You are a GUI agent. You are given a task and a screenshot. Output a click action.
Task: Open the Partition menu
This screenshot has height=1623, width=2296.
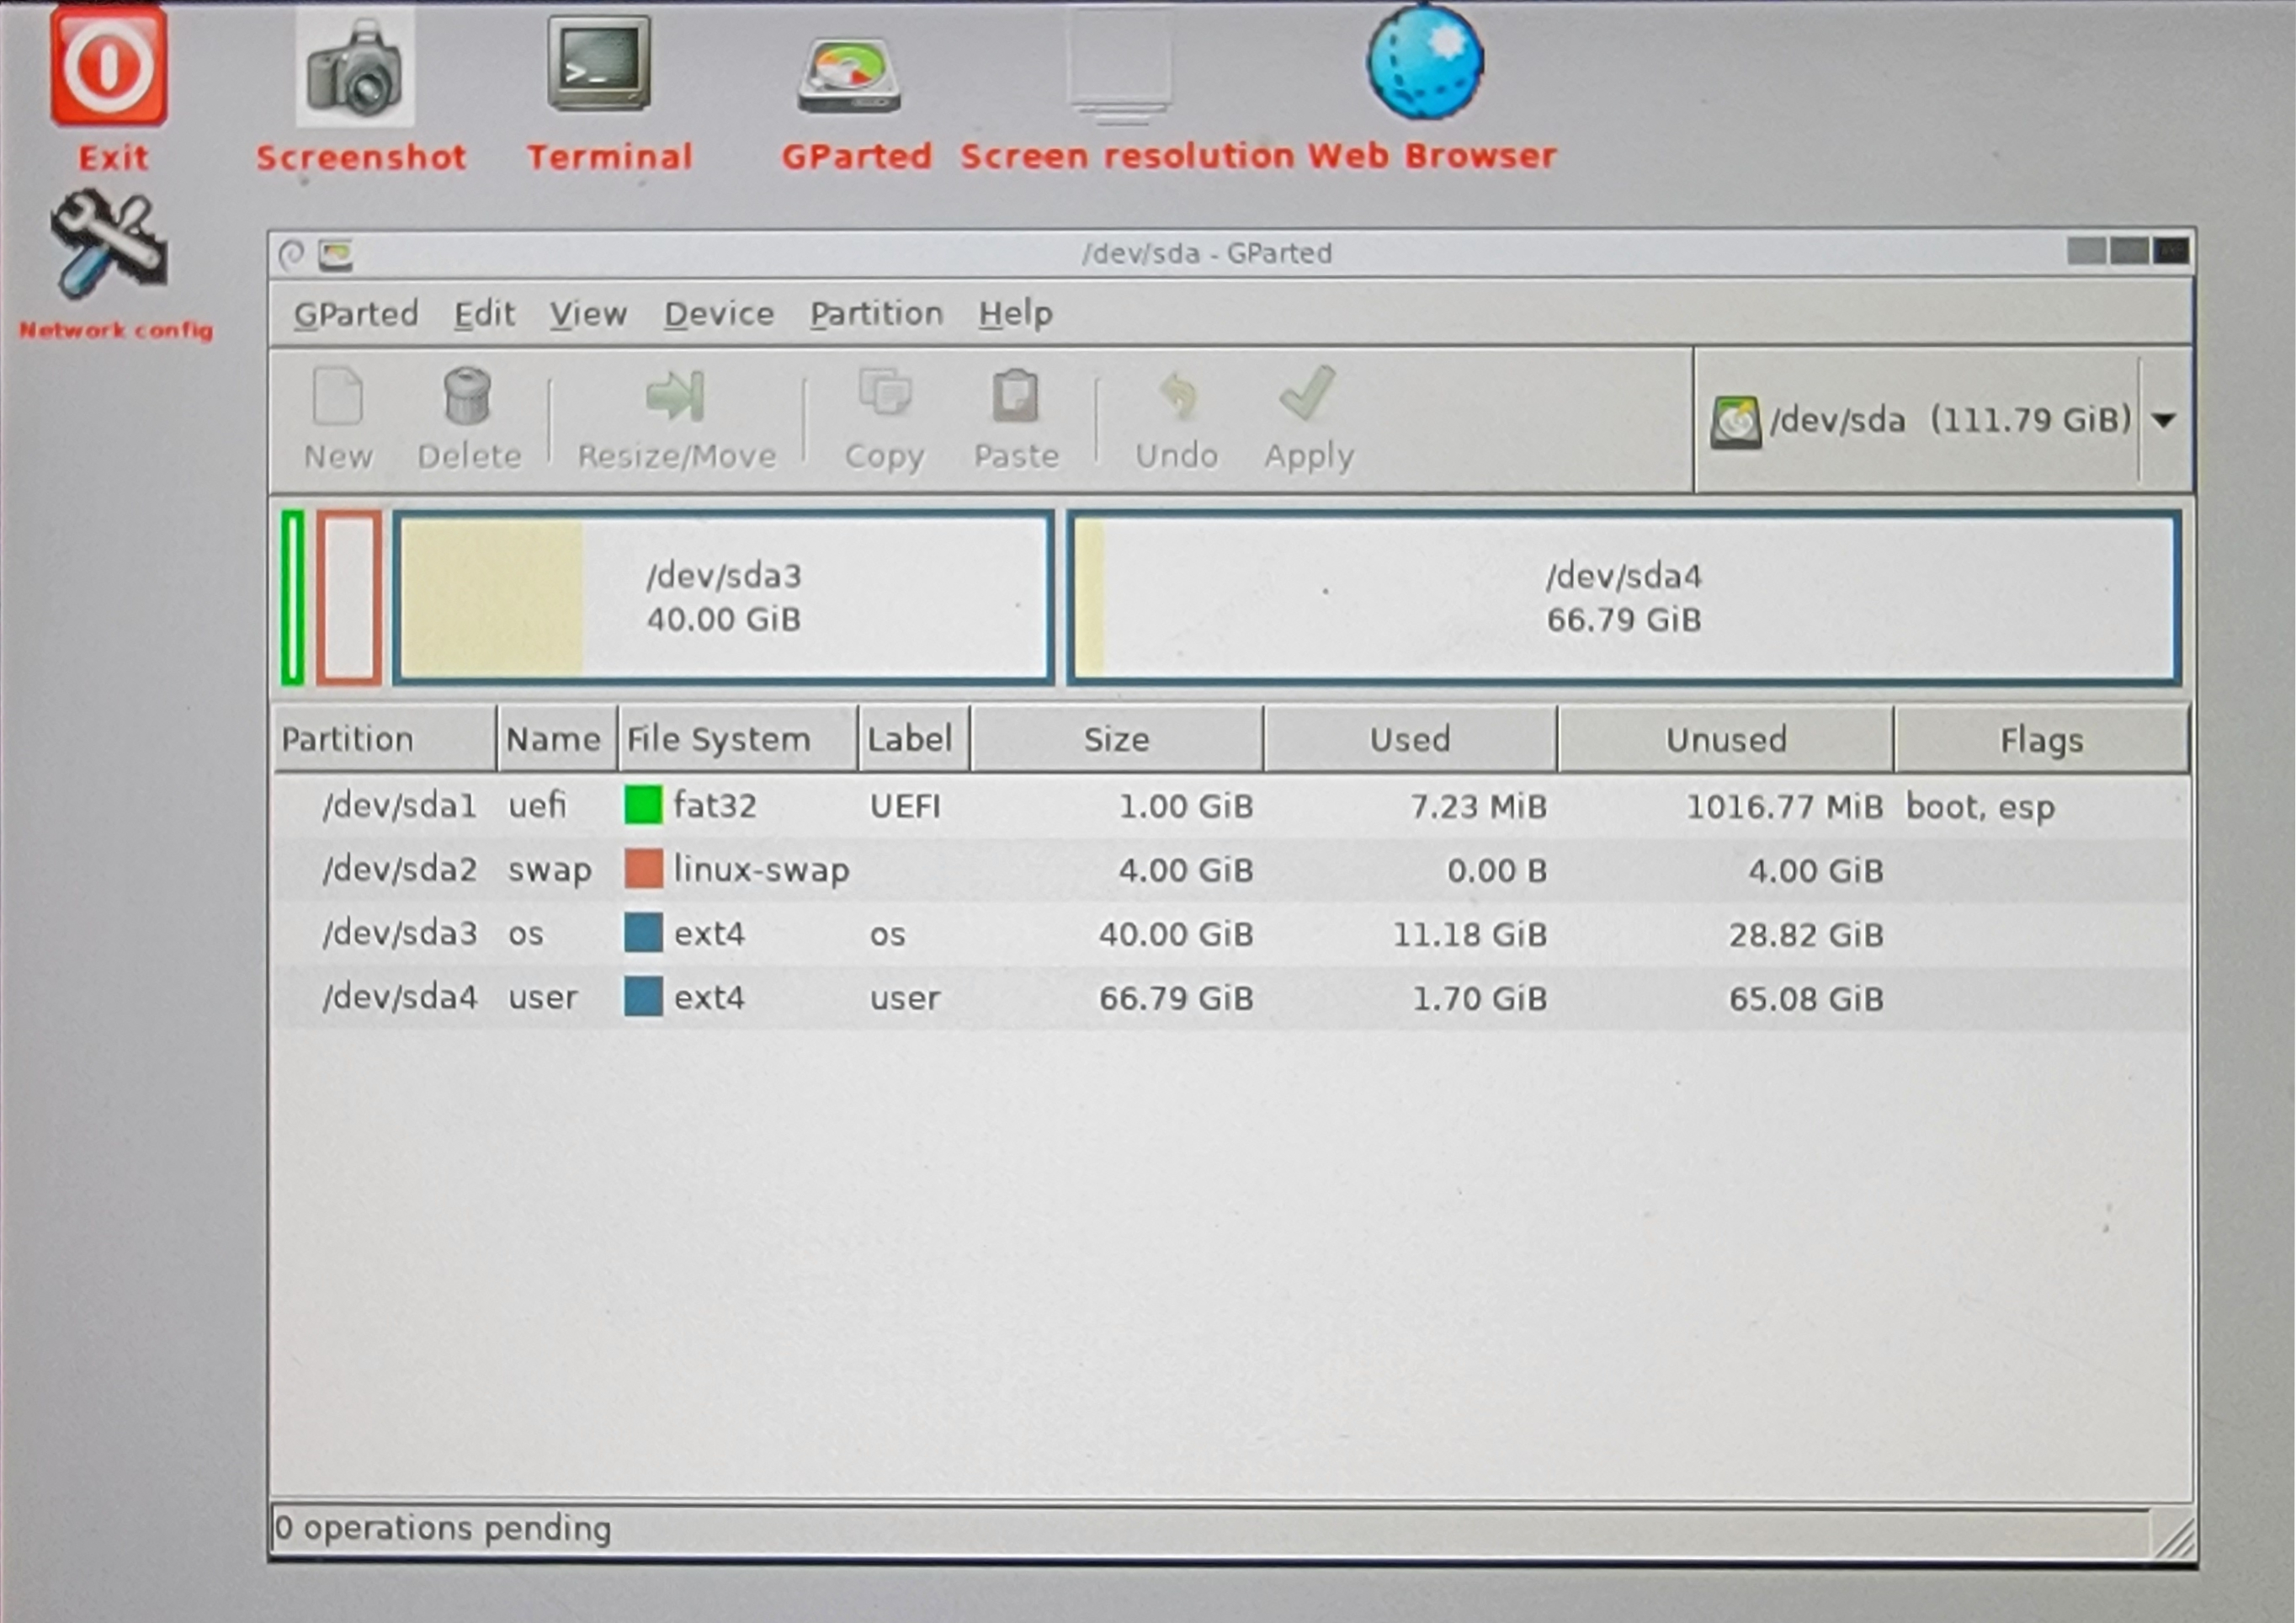tap(876, 314)
